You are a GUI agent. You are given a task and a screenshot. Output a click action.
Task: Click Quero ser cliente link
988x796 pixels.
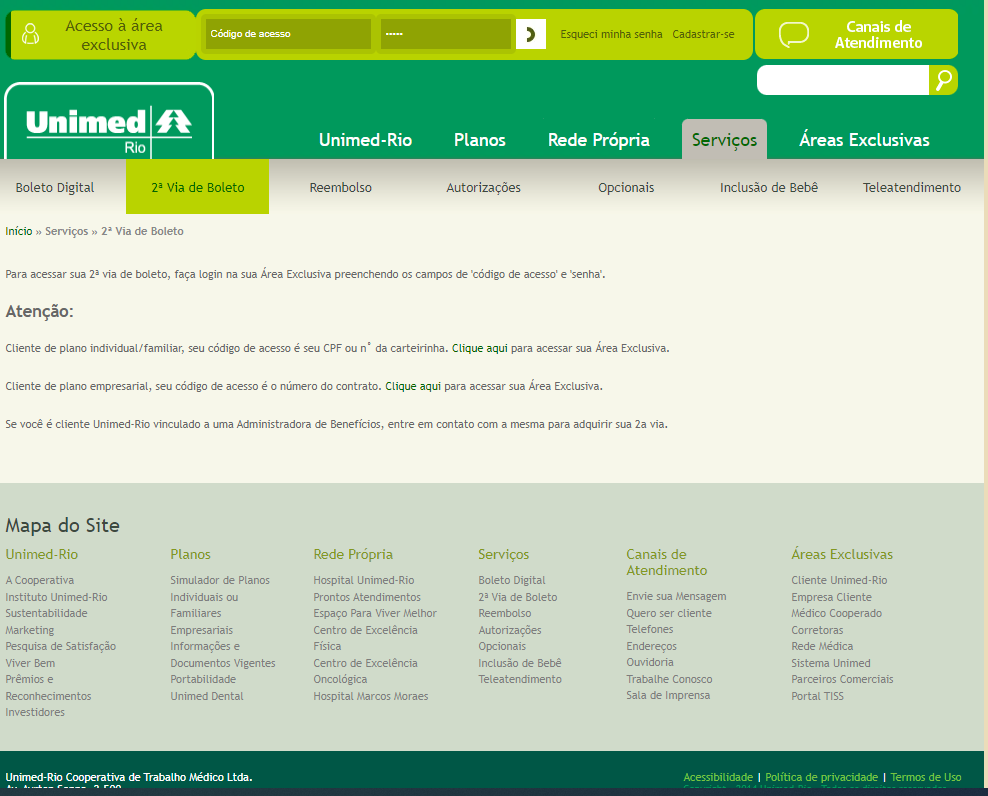point(669,613)
